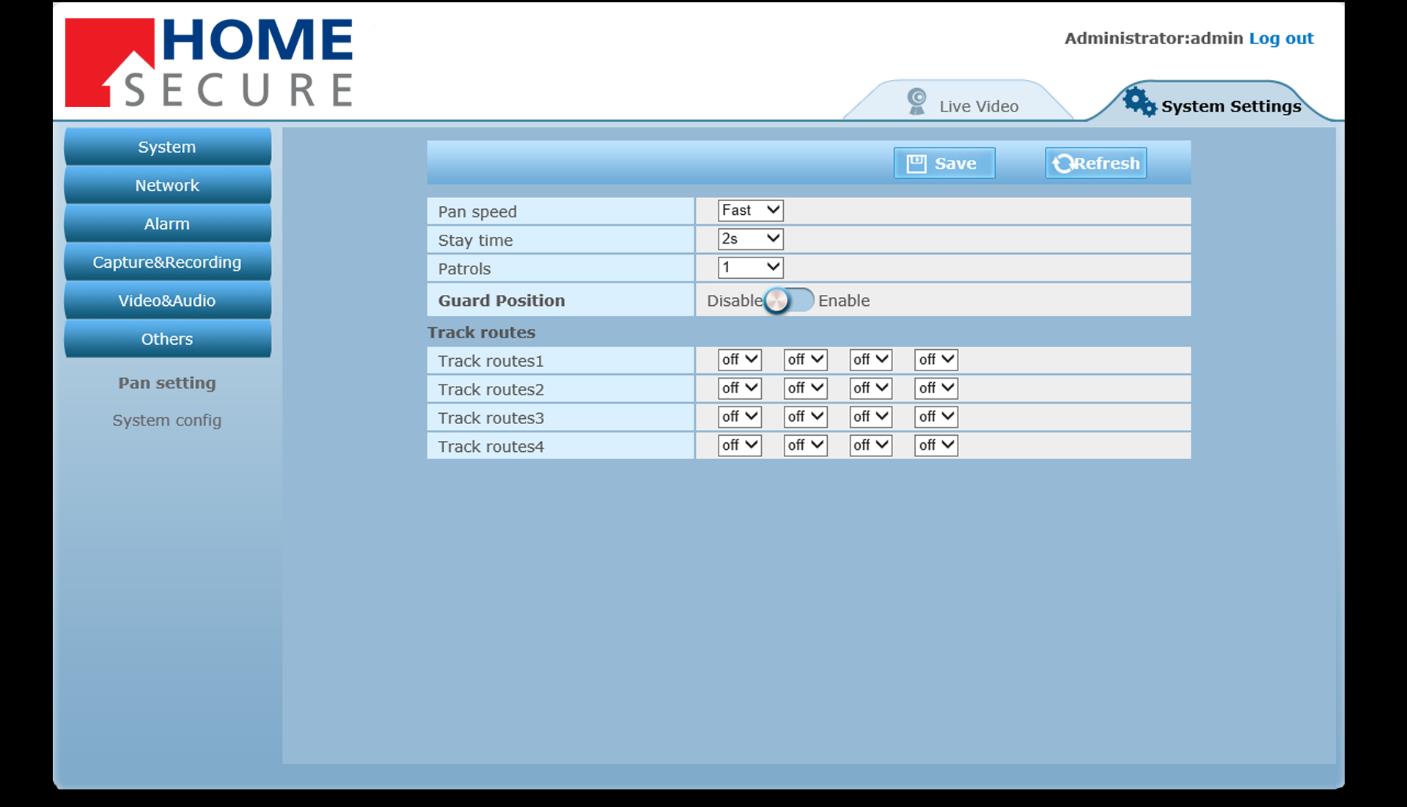Click the Disable label of Guard Position
The width and height of the screenshot is (1407, 807).
pyautogui.click(x=735, y=300)
